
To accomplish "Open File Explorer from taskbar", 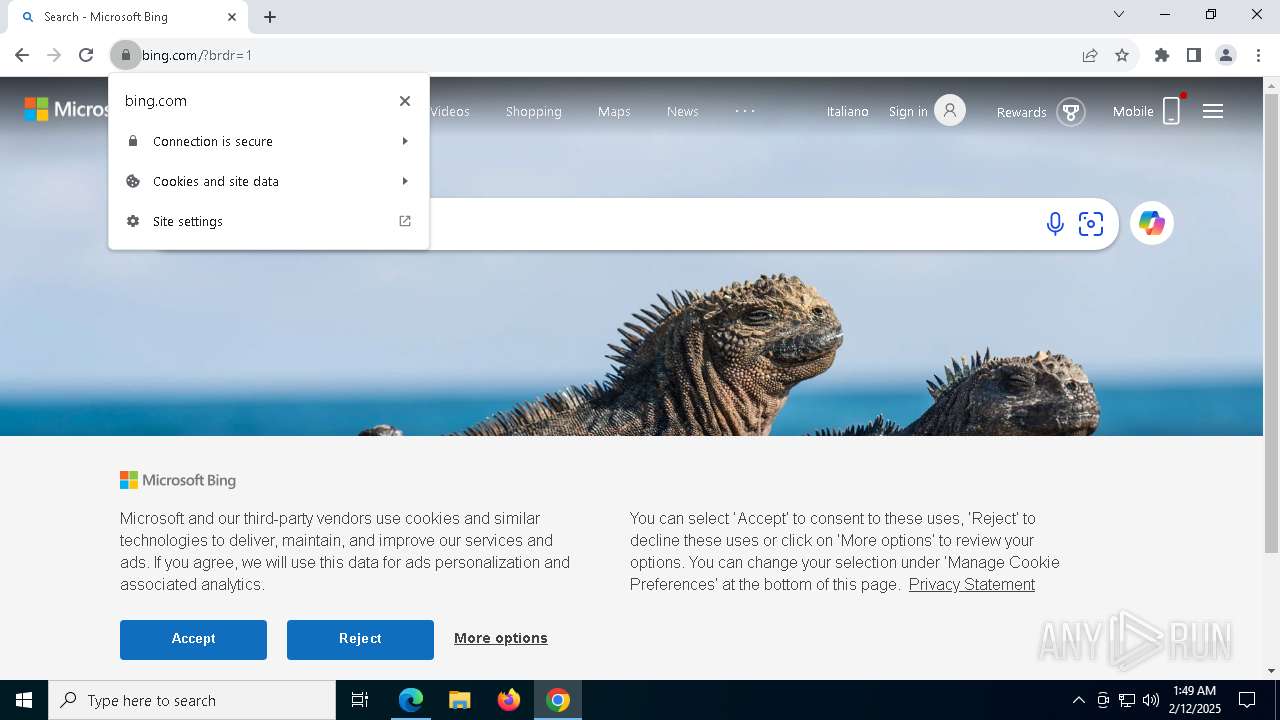I will click(460, 700).
